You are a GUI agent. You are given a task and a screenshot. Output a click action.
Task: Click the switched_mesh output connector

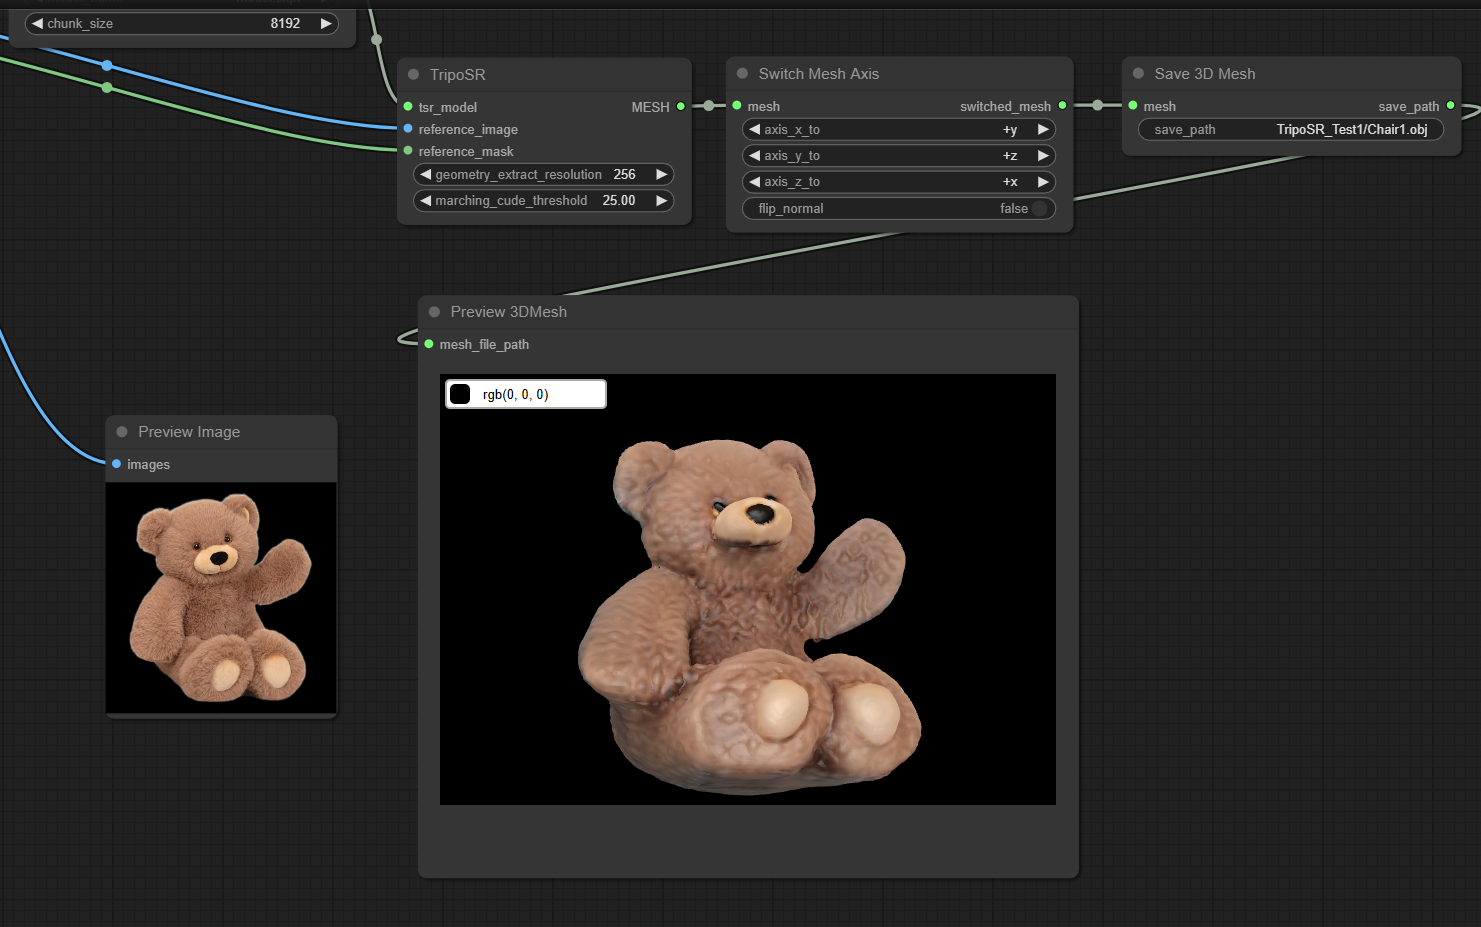tap(1062, 106)
